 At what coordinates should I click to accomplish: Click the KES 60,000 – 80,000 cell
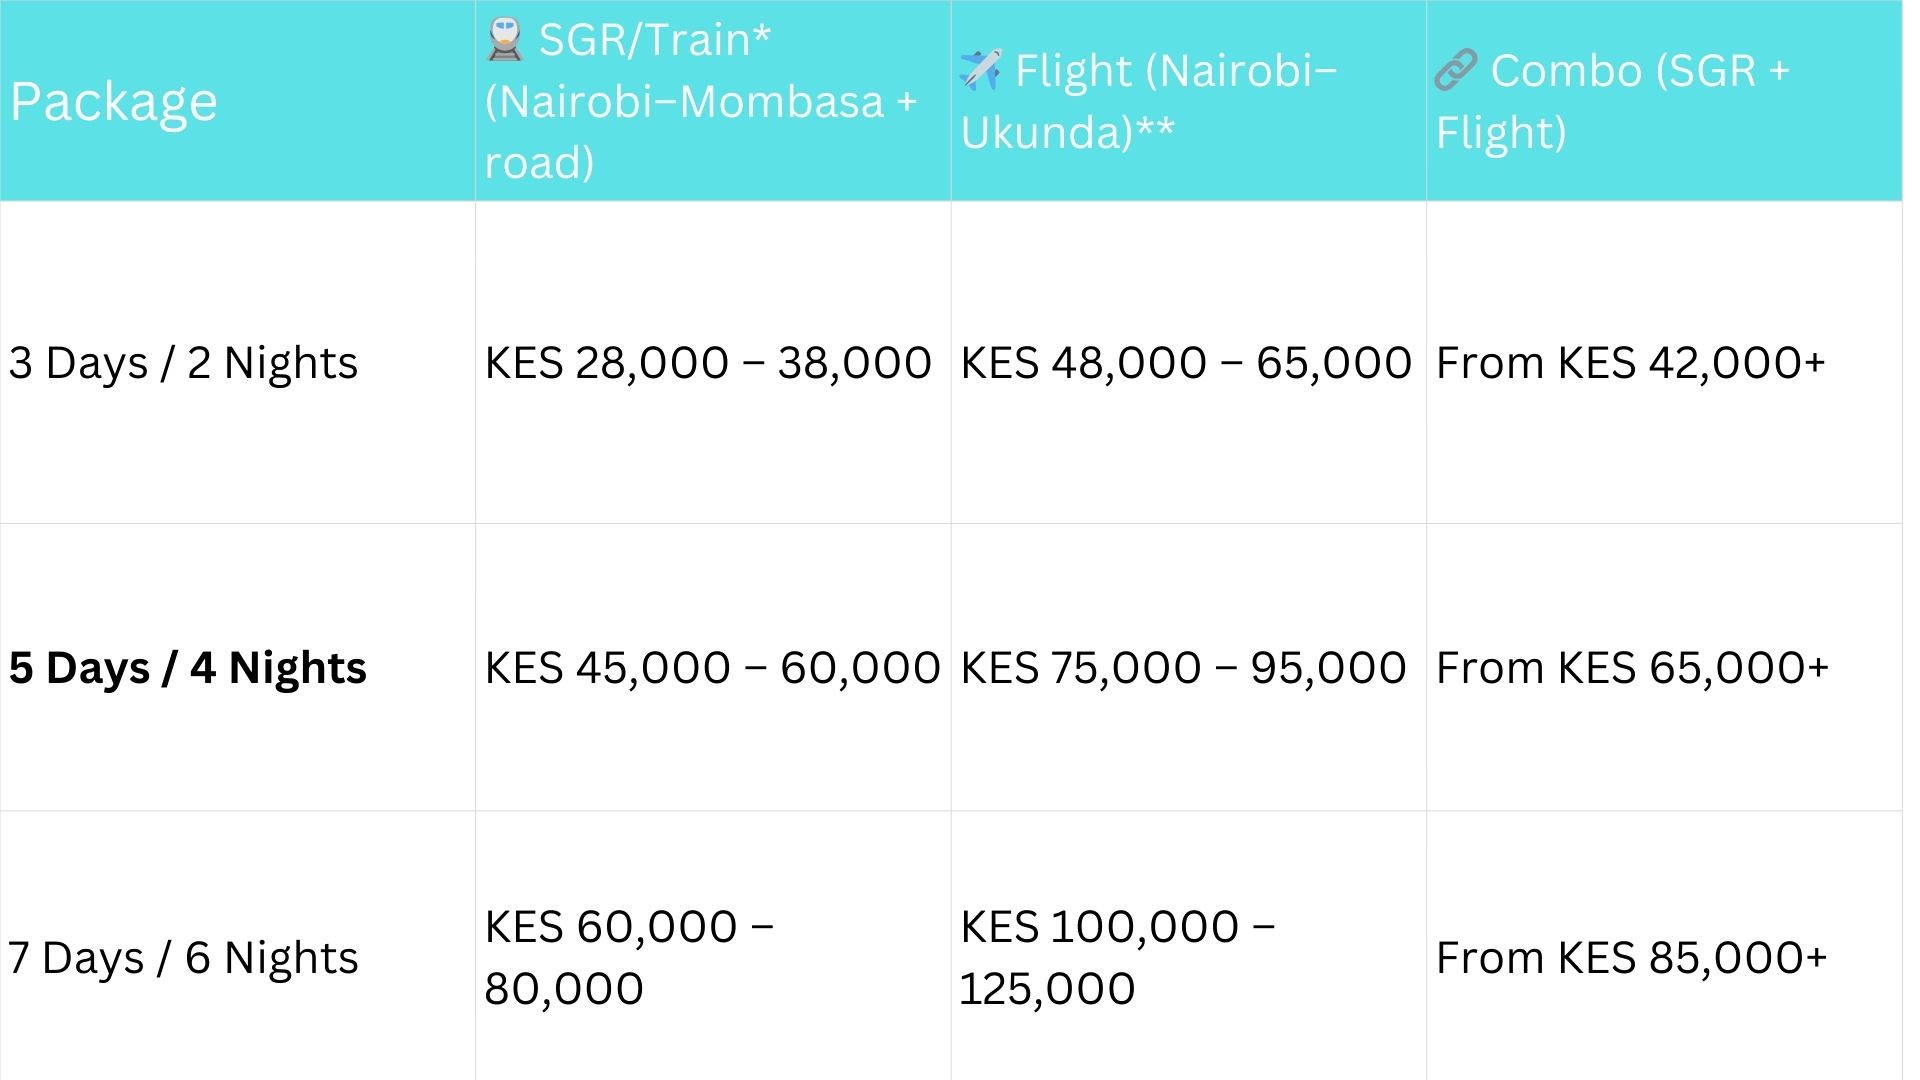click(x=629, y=957)
